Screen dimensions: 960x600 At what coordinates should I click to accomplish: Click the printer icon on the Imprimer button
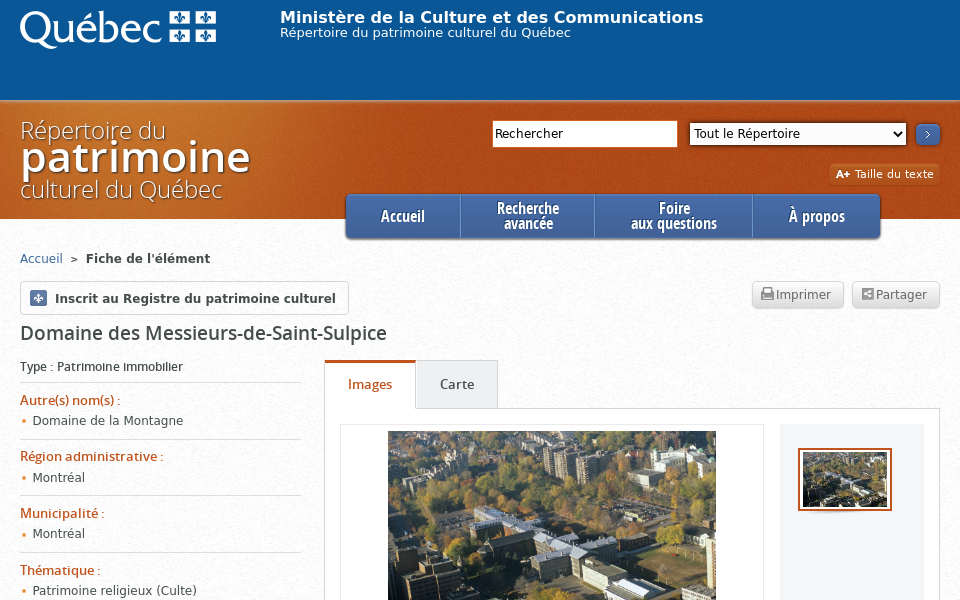tap(766, 294)
